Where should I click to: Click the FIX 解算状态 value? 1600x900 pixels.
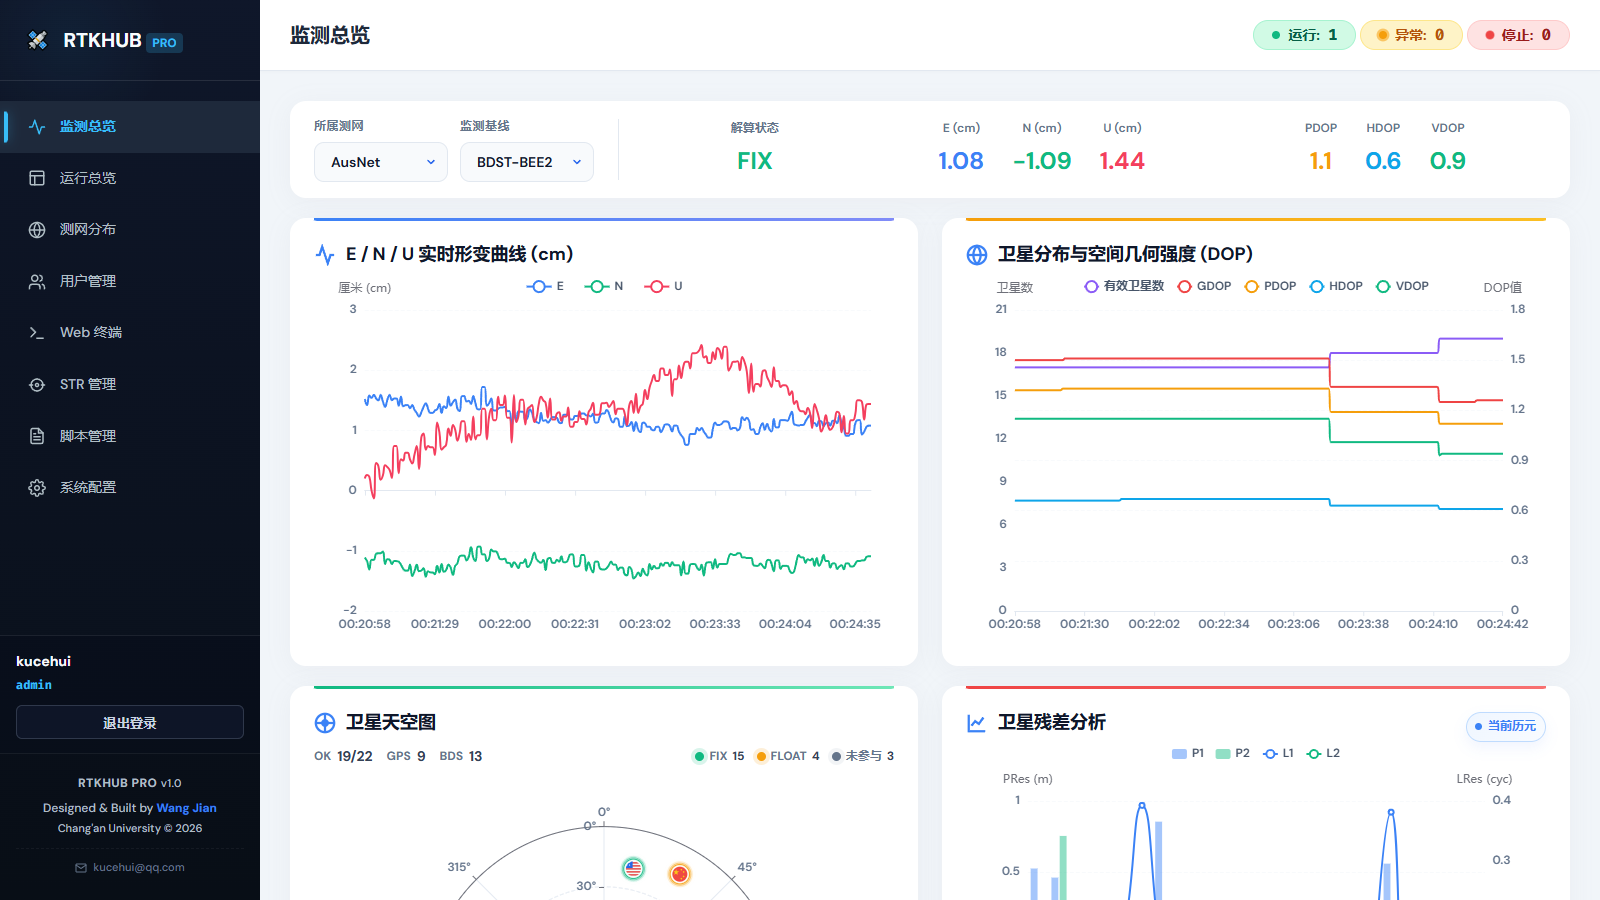[x=755, y=161]
